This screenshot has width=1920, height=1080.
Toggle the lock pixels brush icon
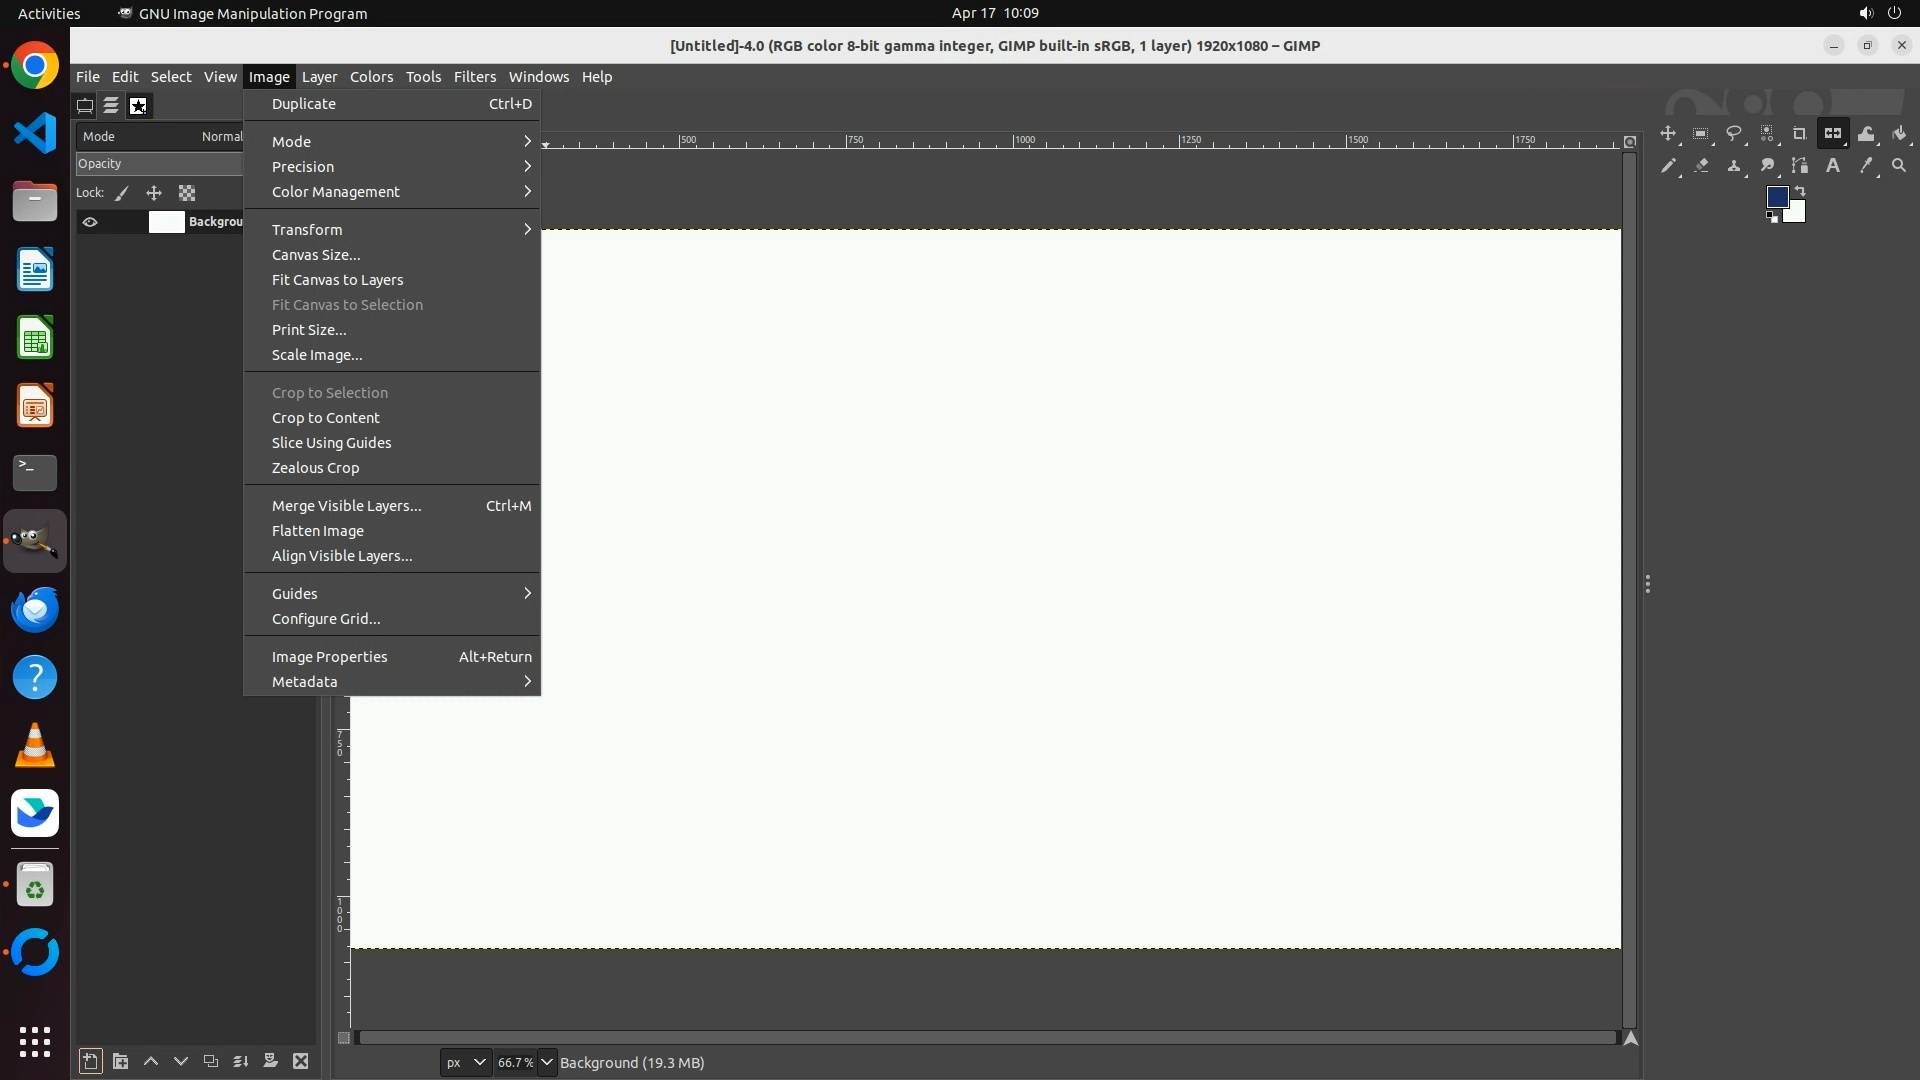coord(122,193)
